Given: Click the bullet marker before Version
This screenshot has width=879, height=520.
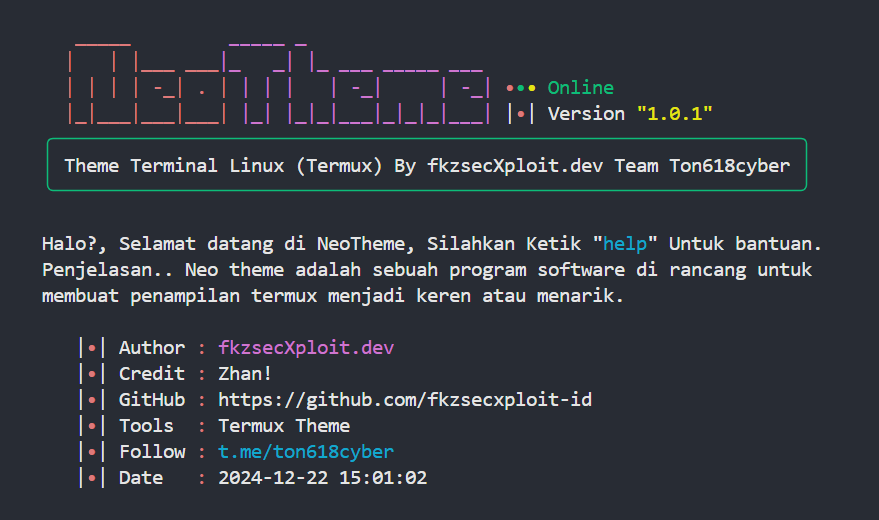Looking at the screenshot, I should [x=521, y=114].
